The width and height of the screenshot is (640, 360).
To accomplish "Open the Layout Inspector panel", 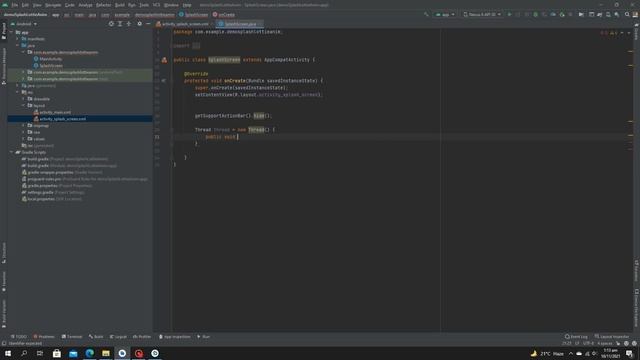I will point(612,337).
